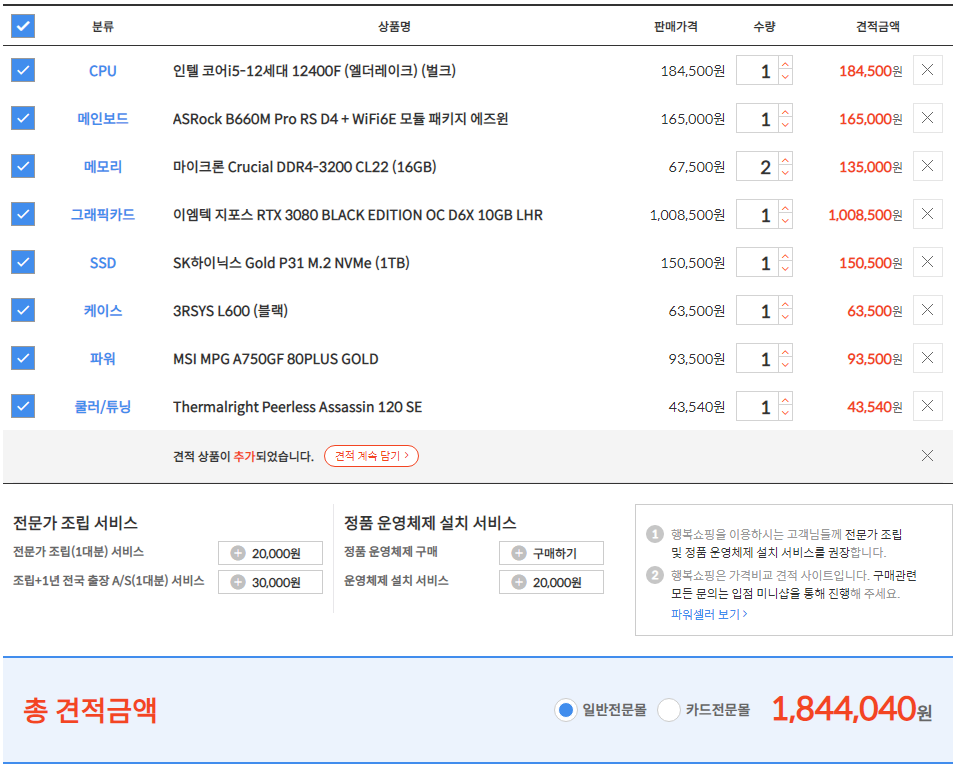Open the 그래픽카드 category link
Screen dimensions: 959x772
(x=103, y=215)
